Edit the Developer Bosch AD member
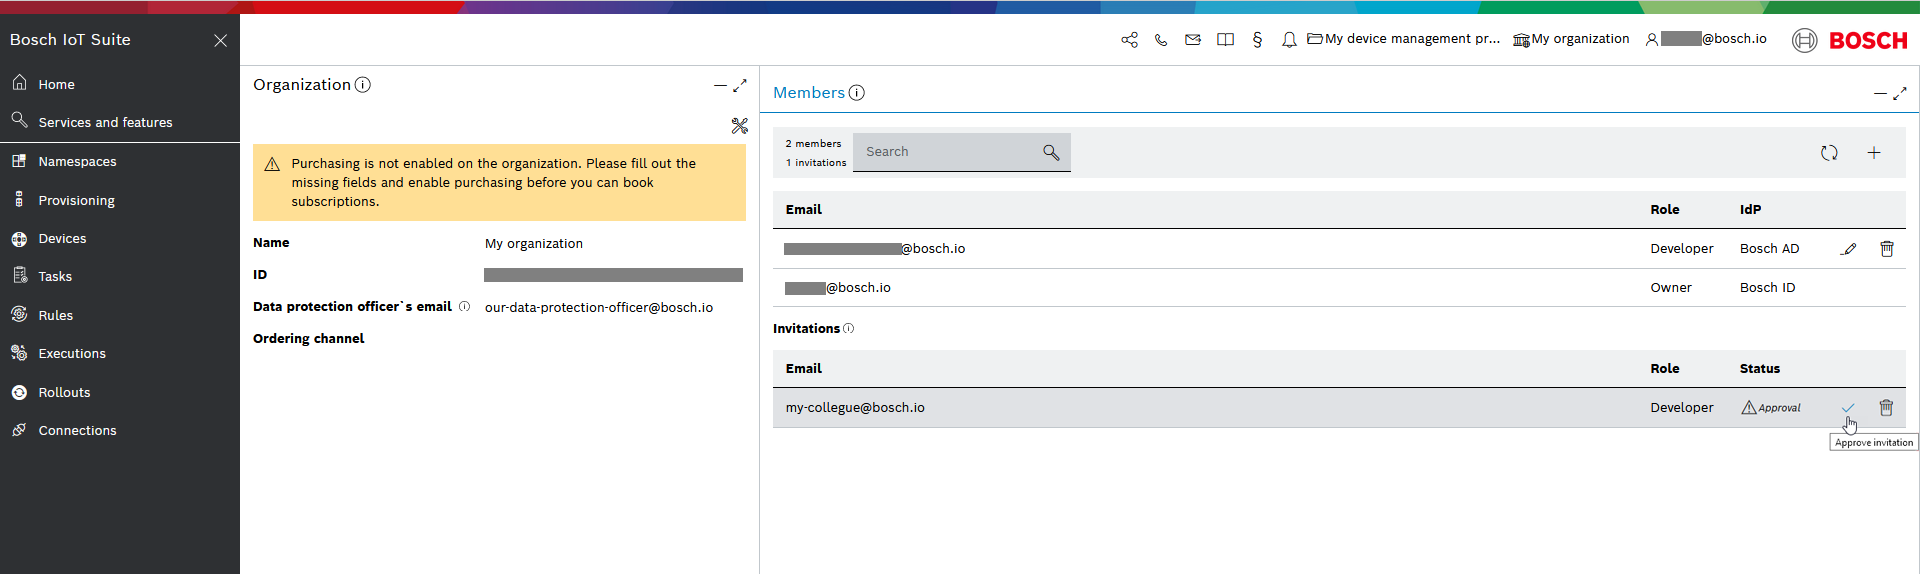Image resolution: width=1920 pixels, height=574 pixels. click(x=1849, y=249)
